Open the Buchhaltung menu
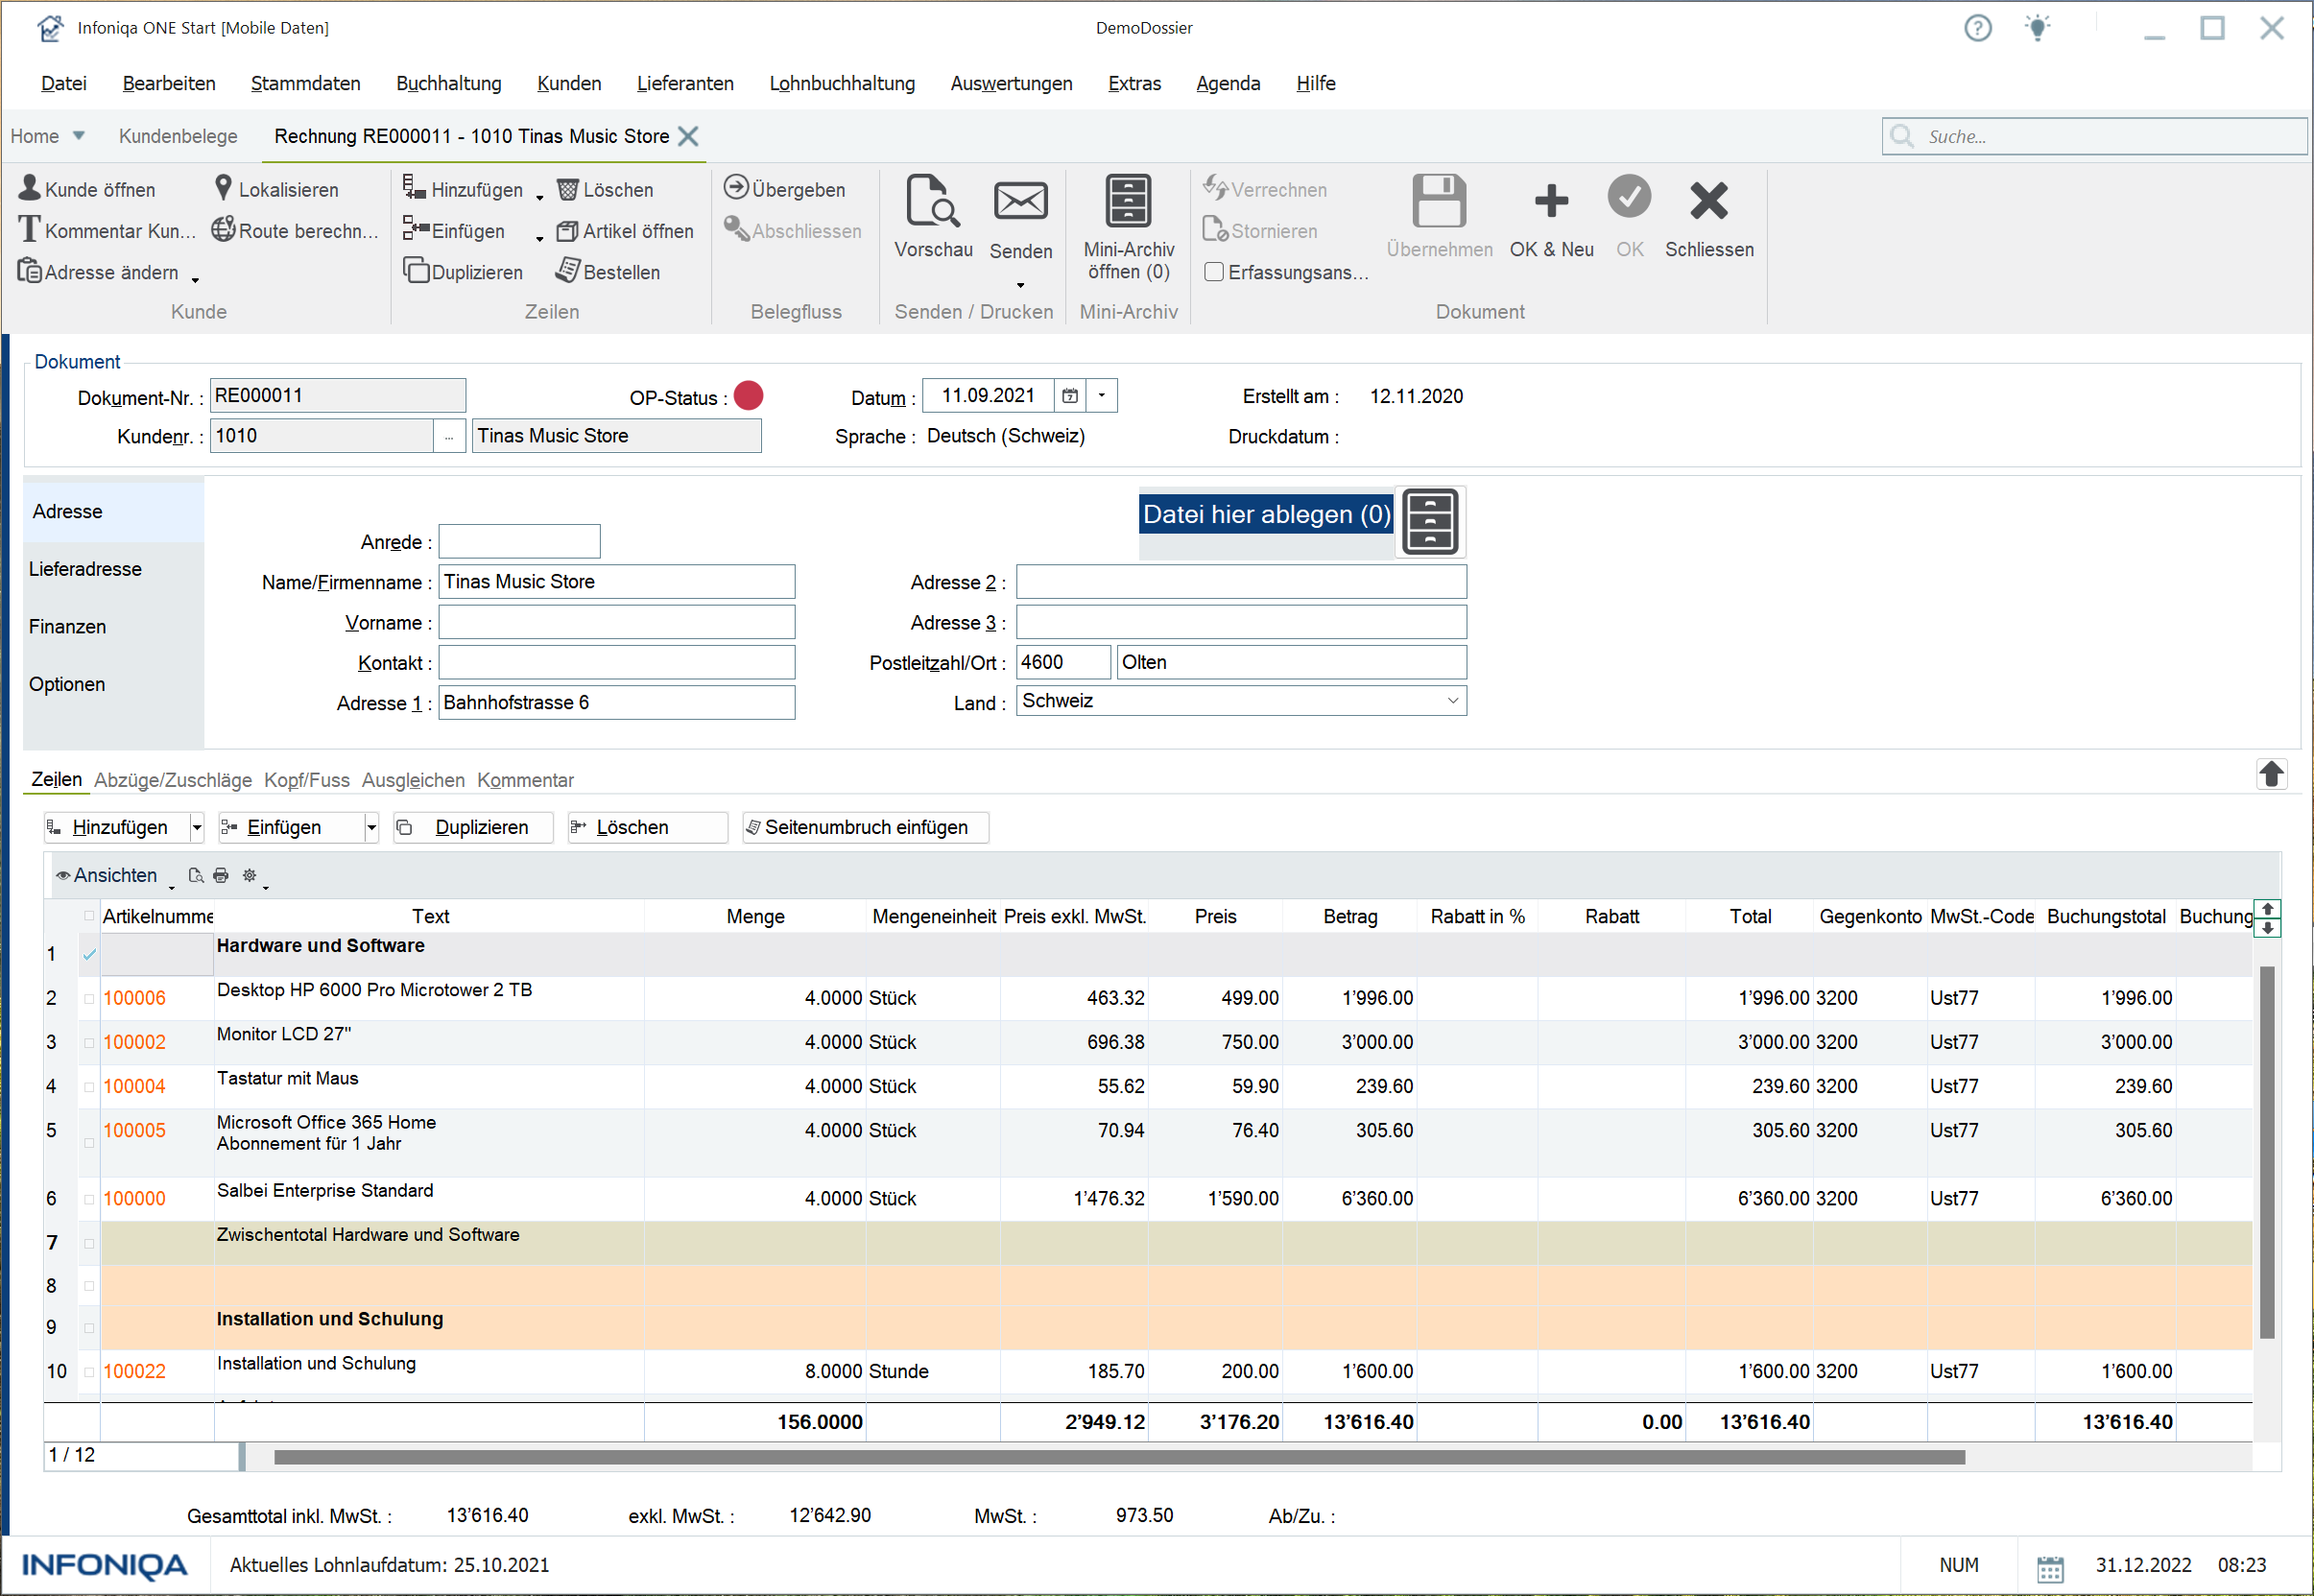This screenshot has height=1596, width=2314. tap(448, 83)
